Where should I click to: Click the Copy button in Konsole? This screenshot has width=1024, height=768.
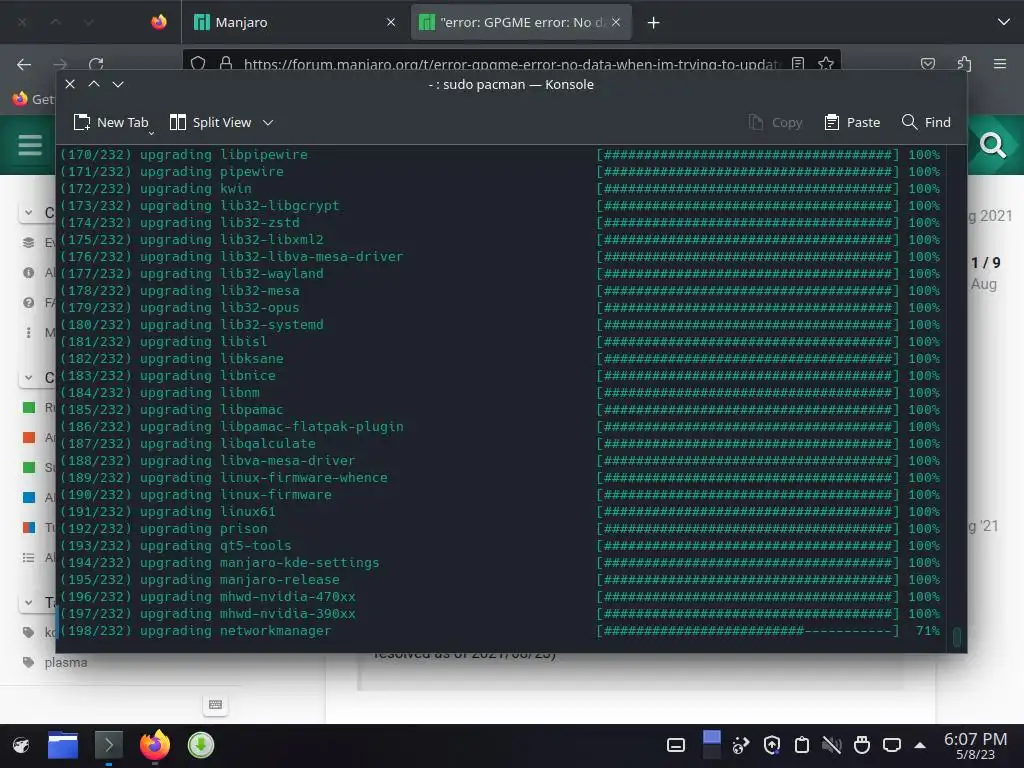[x=775, y=122]
